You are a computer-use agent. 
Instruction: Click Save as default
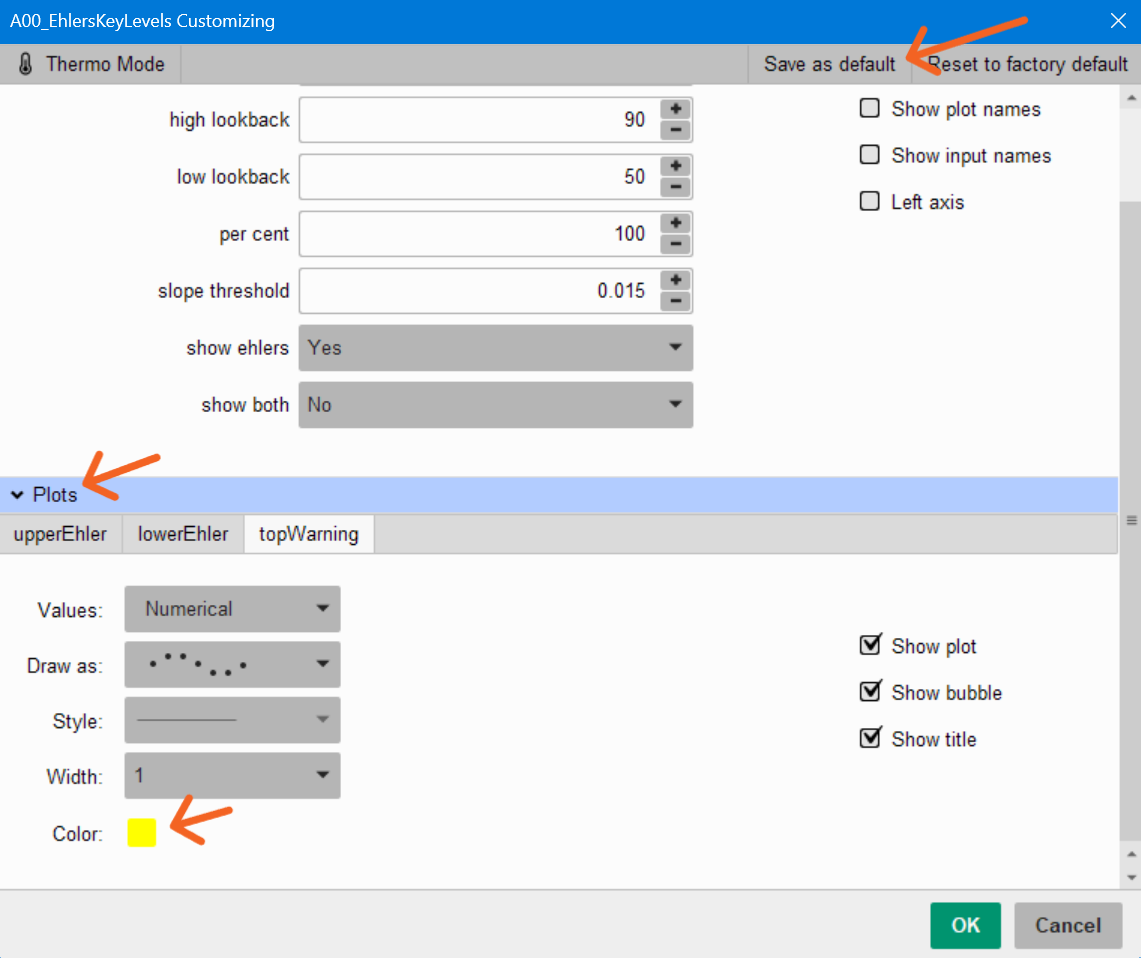[830, 64]
